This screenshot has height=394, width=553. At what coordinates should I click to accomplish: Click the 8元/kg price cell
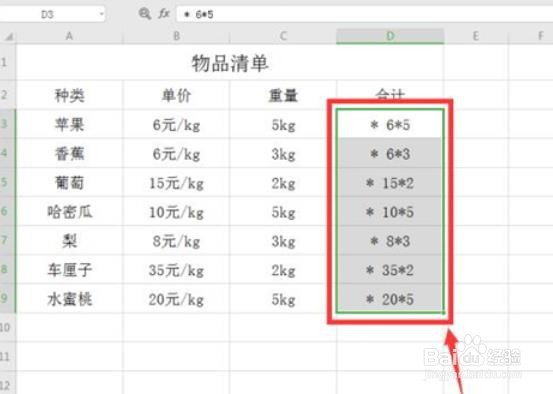176,241
